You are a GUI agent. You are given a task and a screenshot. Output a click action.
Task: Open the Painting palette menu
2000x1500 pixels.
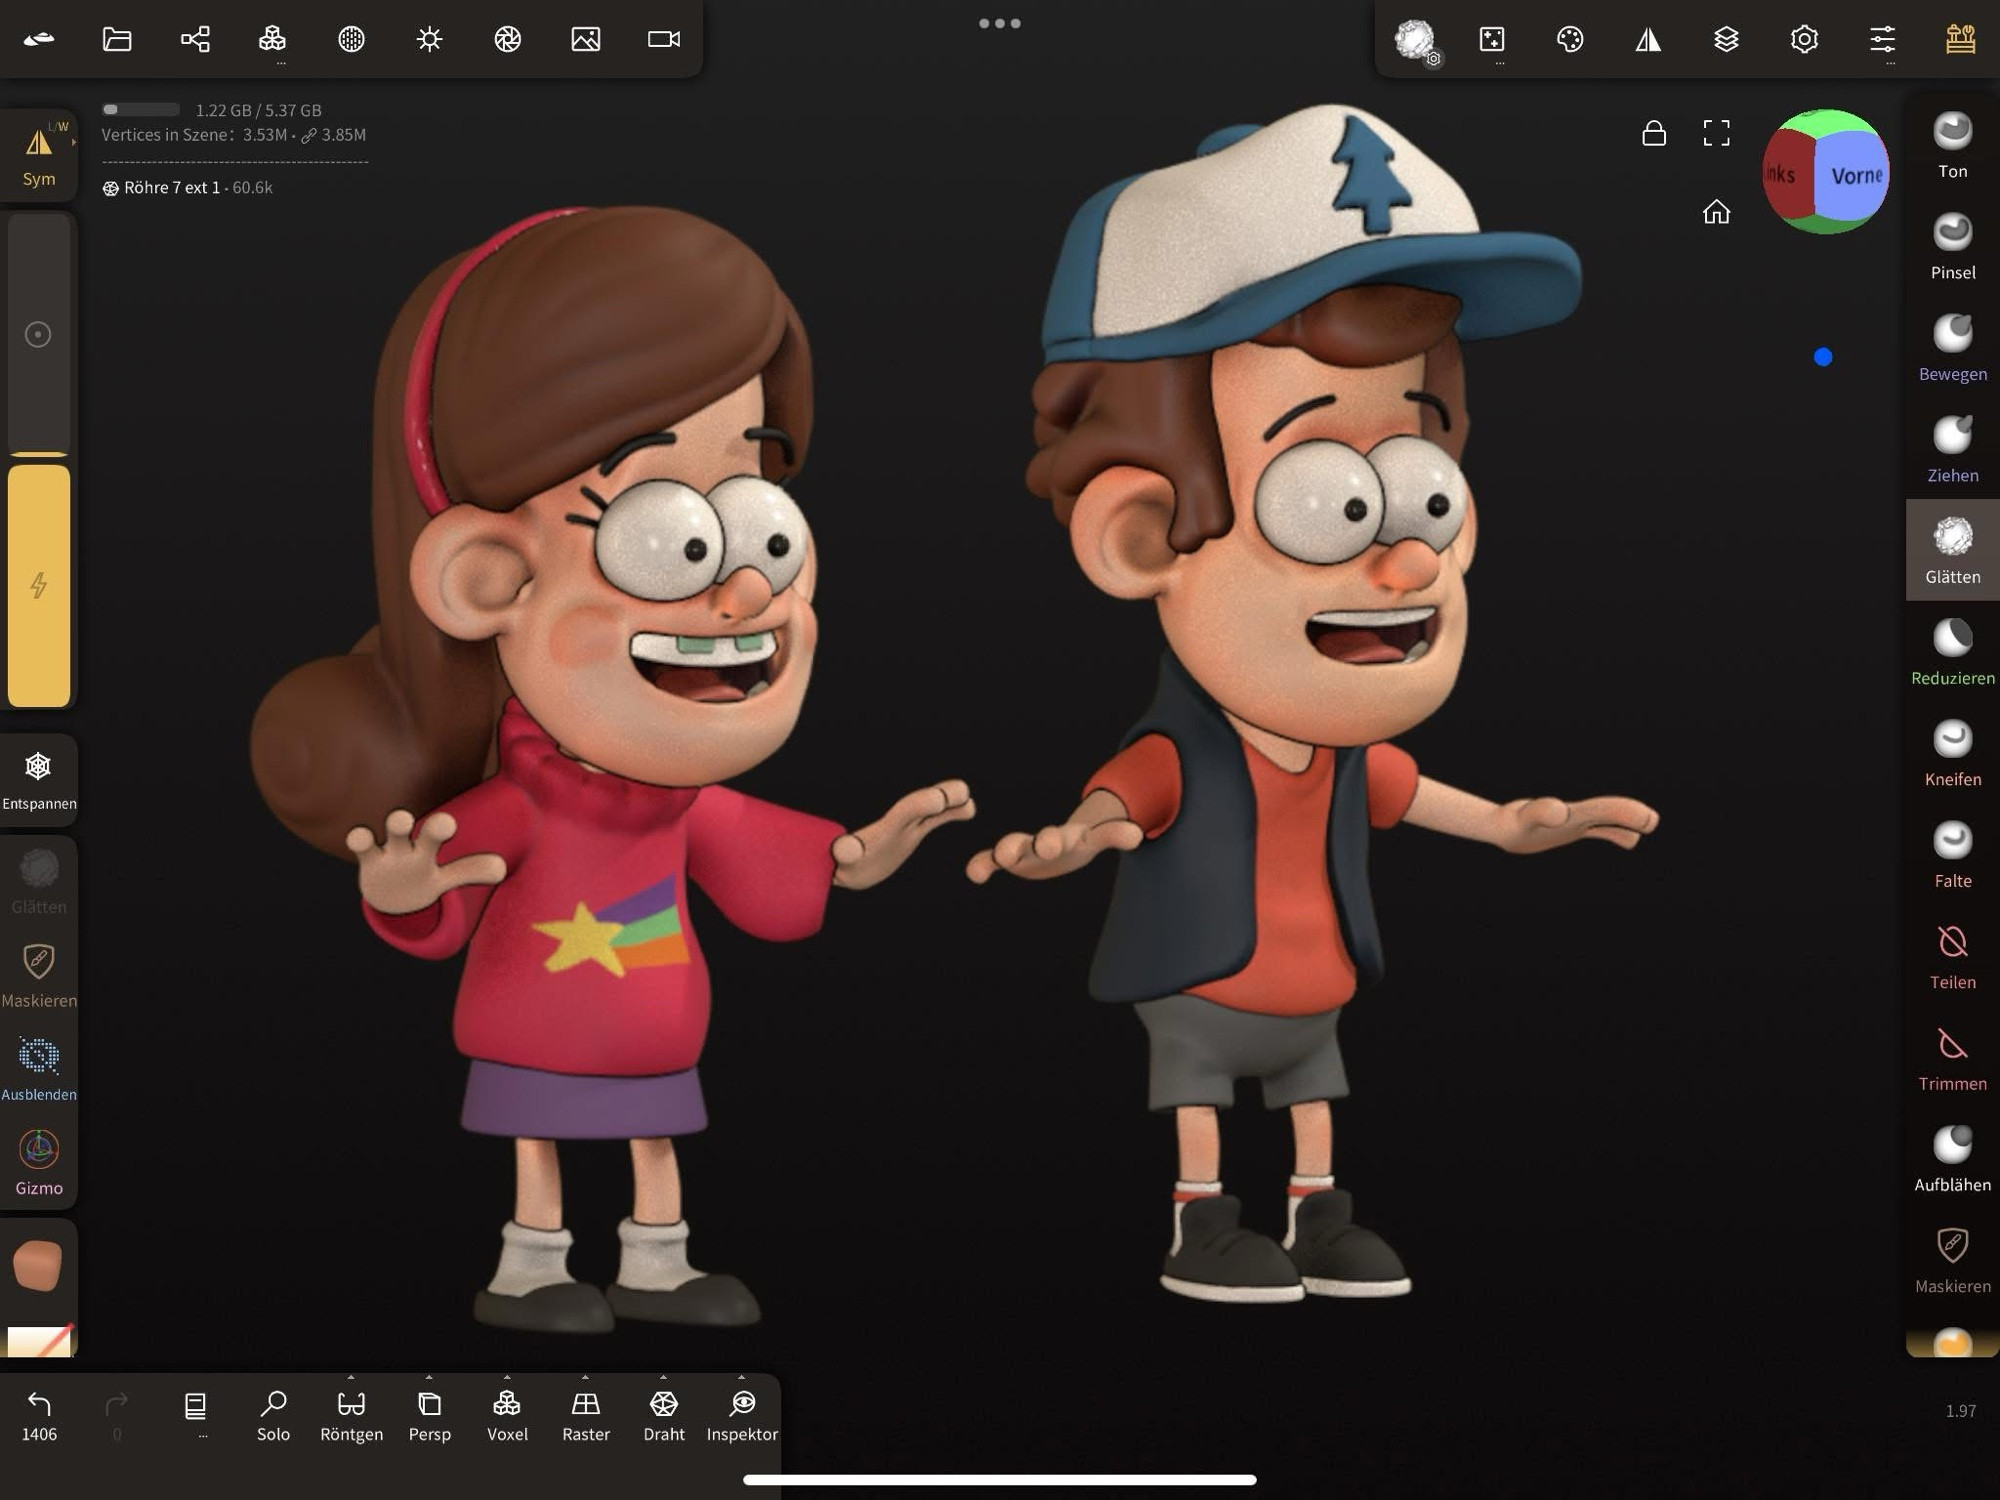pyautogui.click(x=1570, y=39)
